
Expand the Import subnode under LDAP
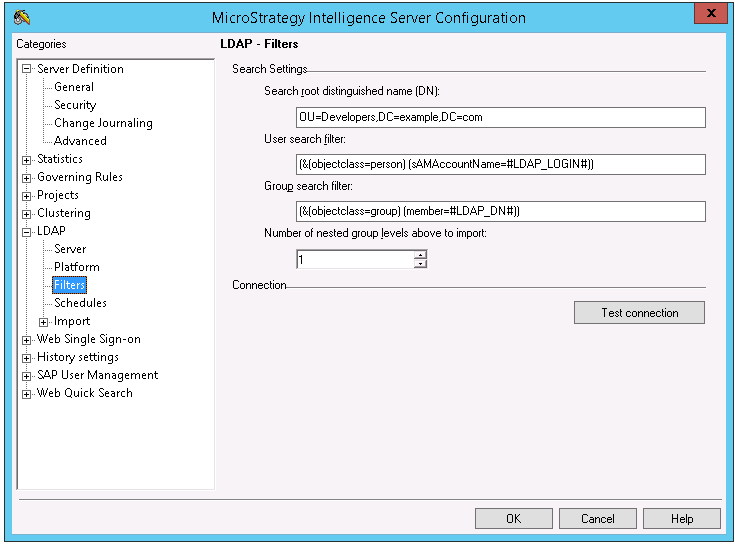[44, 321]
